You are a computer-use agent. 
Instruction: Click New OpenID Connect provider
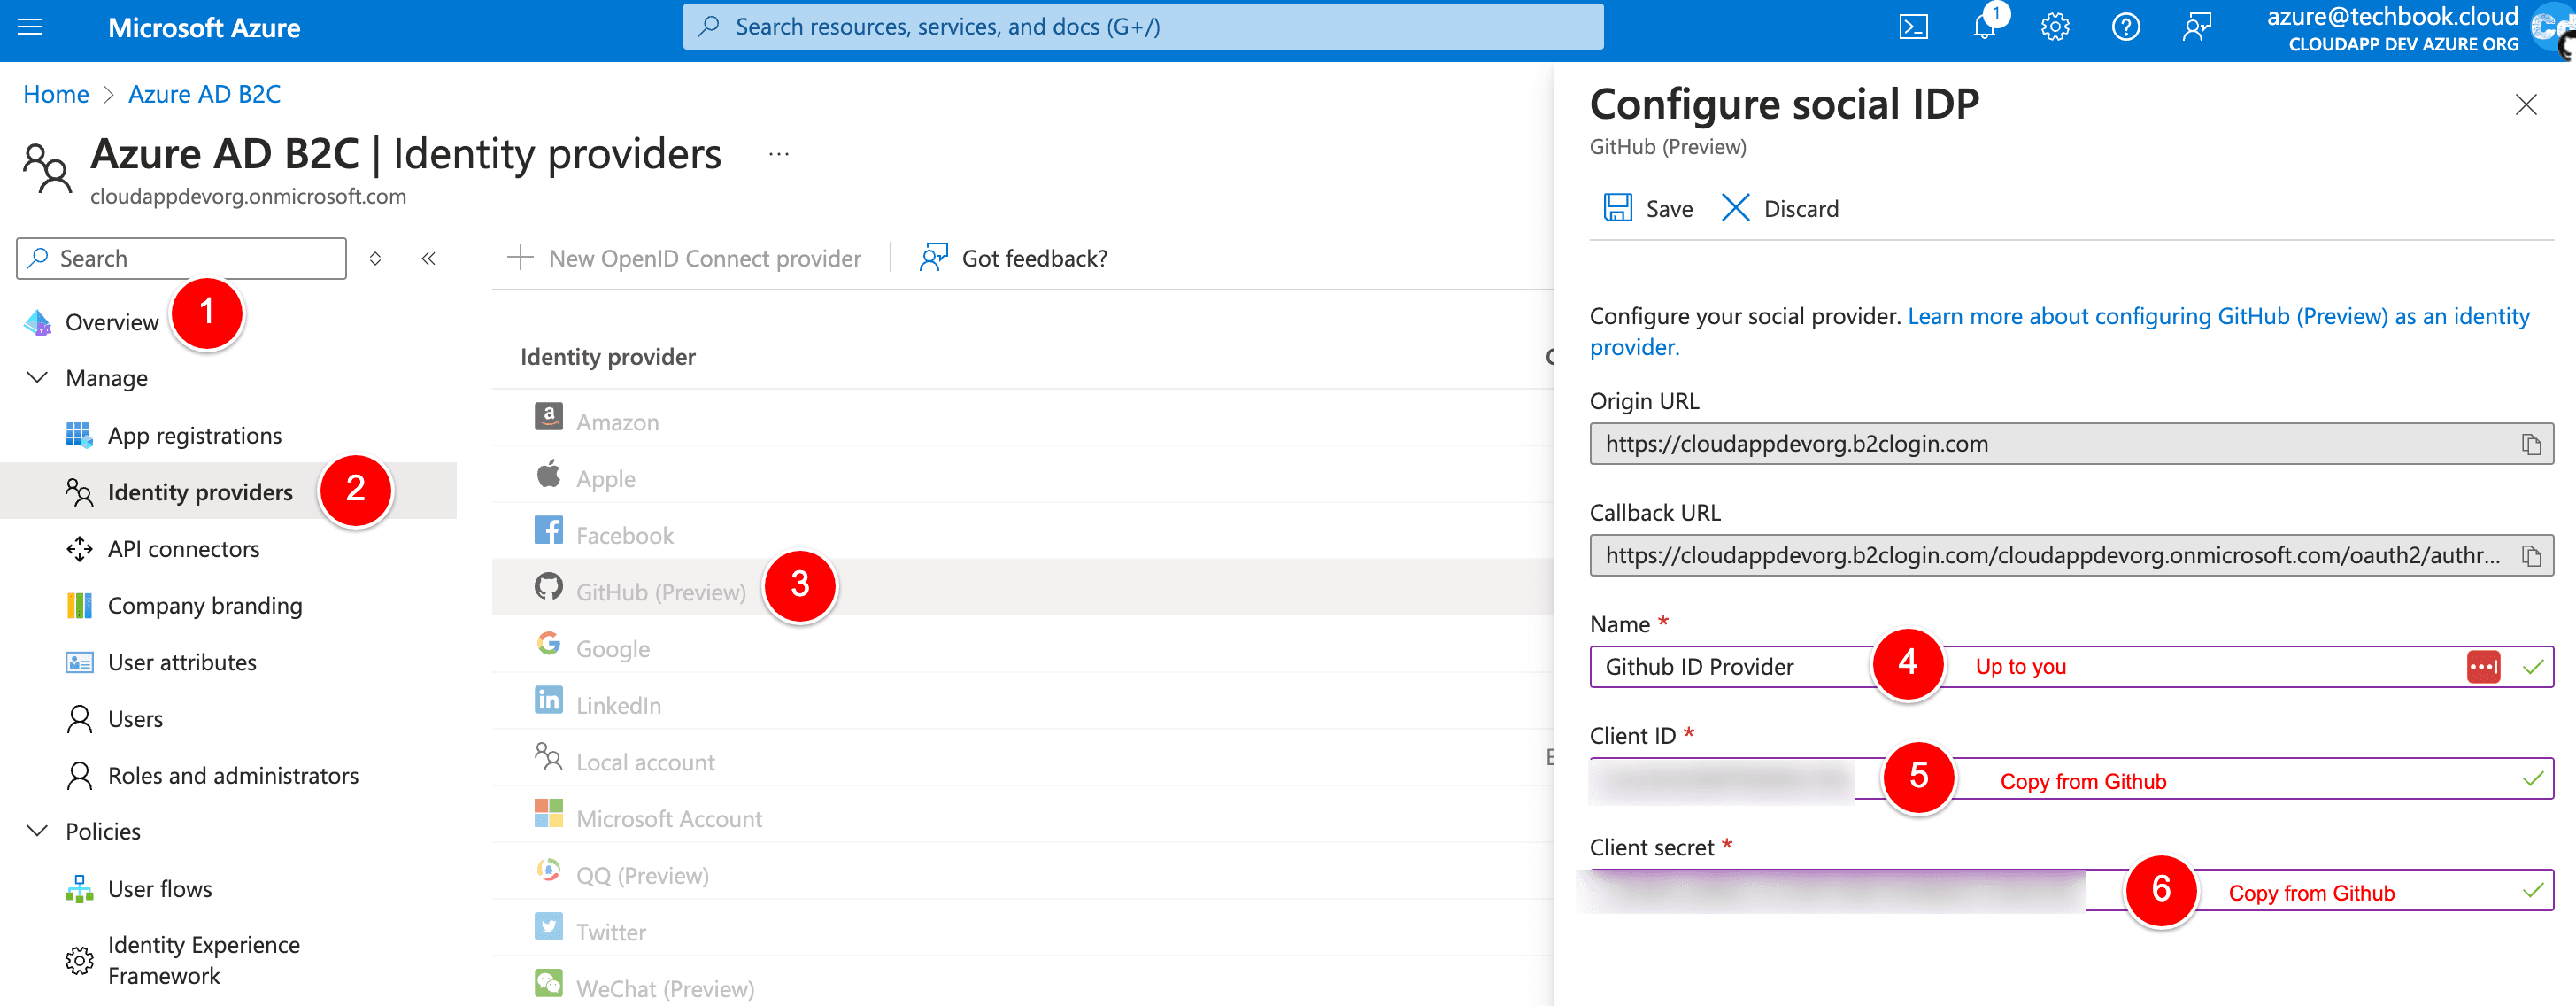pos(685,259)
